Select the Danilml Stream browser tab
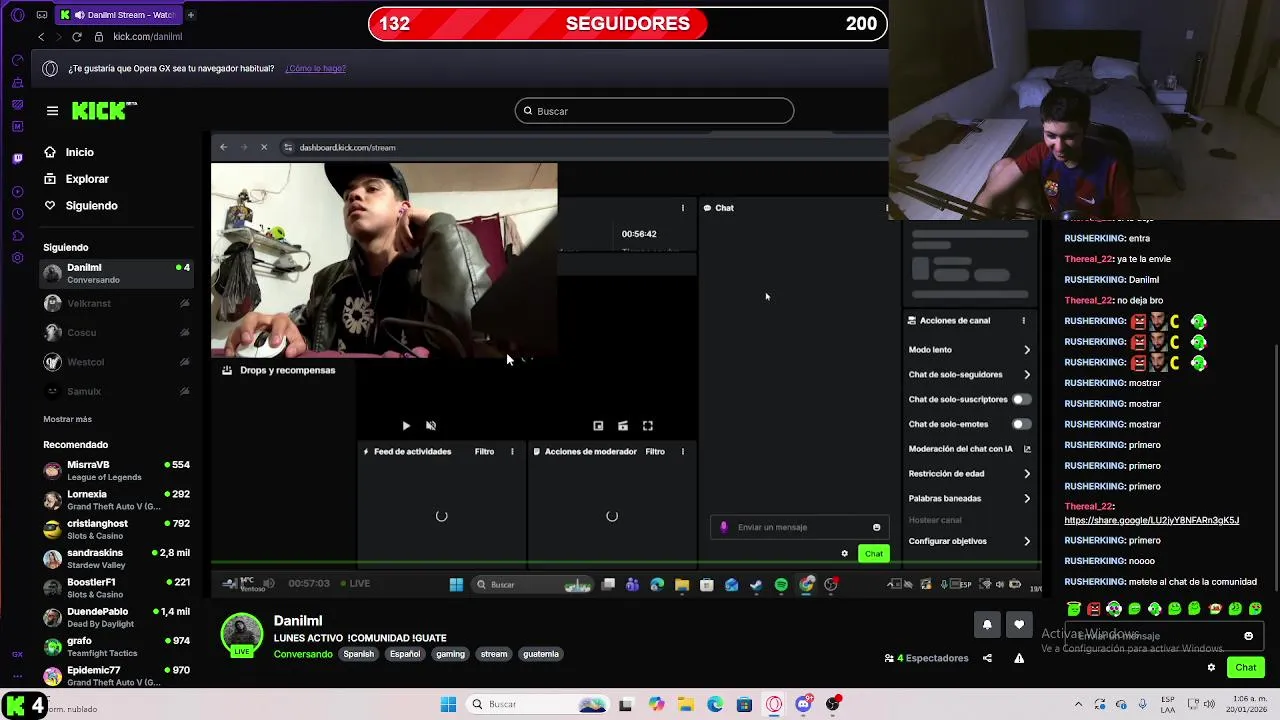1280x720 pixels. tap(117, 15)
